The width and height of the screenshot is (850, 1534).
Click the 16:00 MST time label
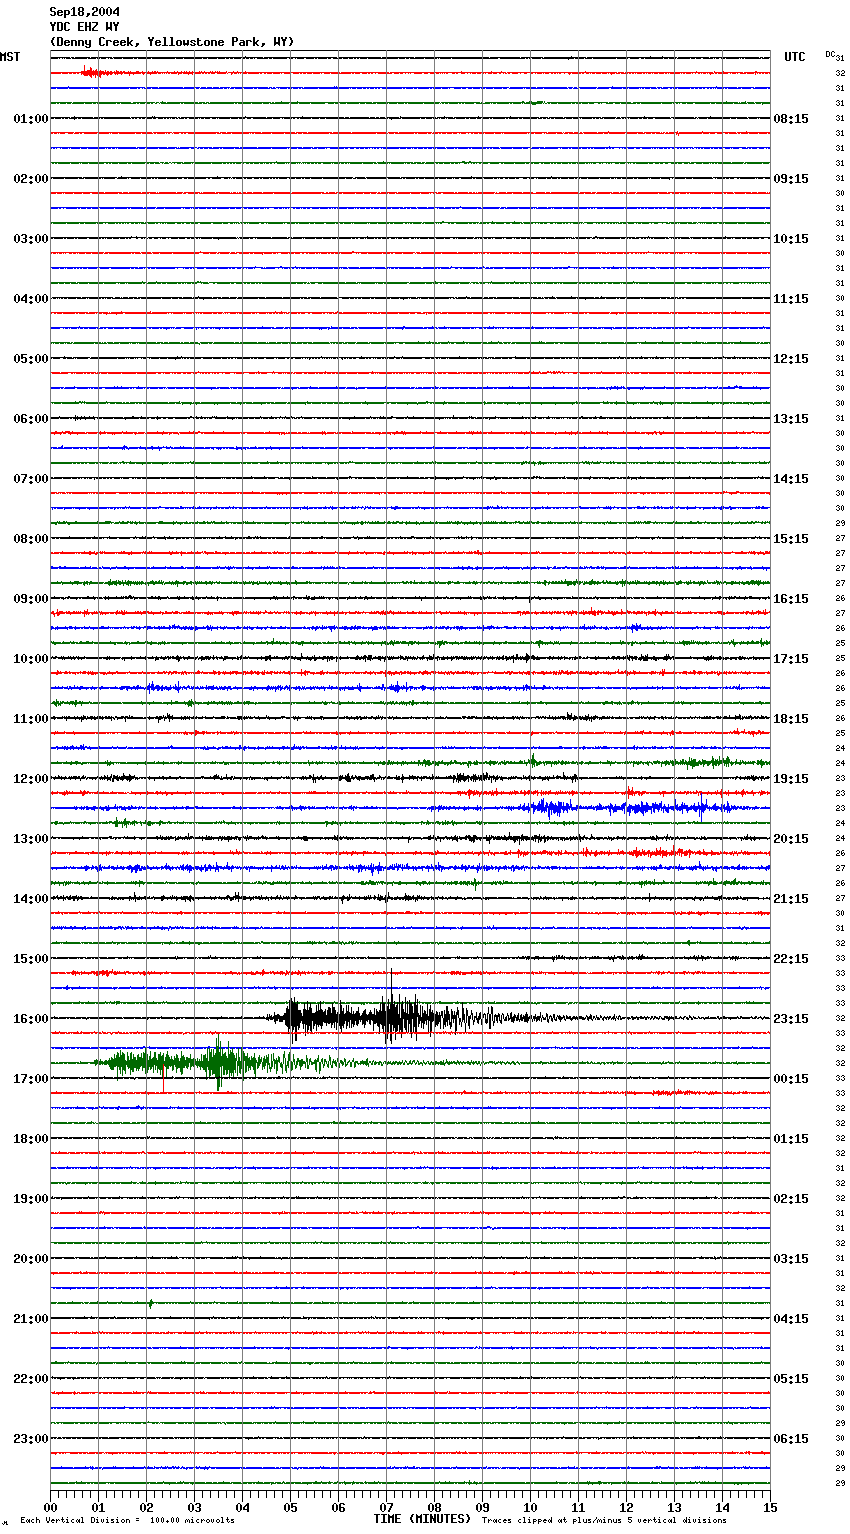30,1019
